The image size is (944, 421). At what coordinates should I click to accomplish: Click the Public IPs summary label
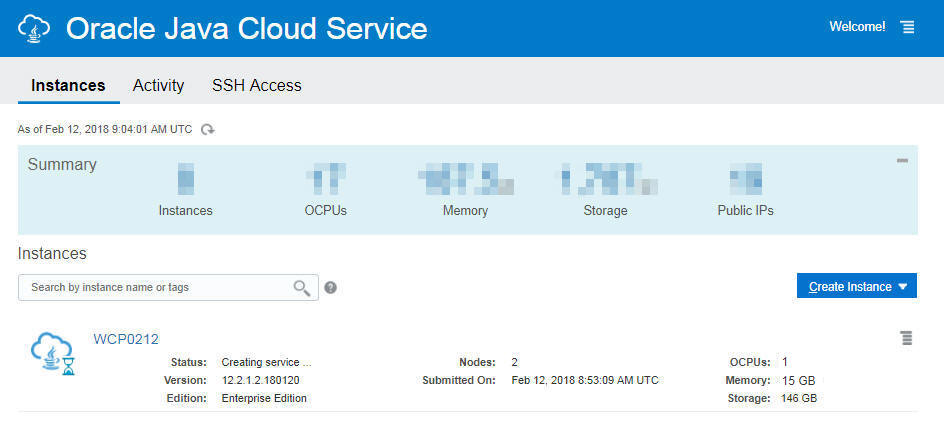tap(745, 211)
